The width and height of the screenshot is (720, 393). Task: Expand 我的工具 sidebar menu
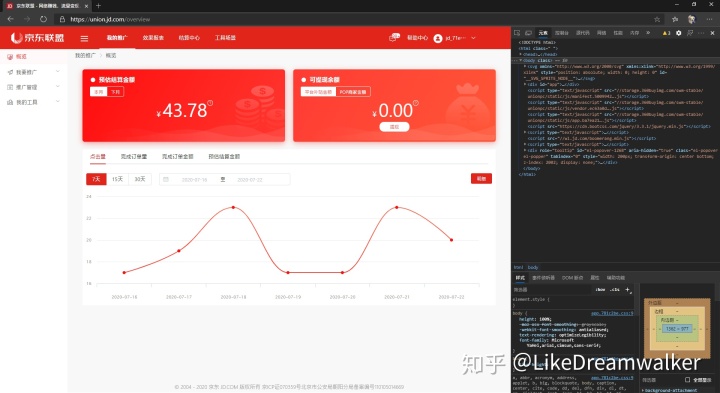(x=33, y=102)
